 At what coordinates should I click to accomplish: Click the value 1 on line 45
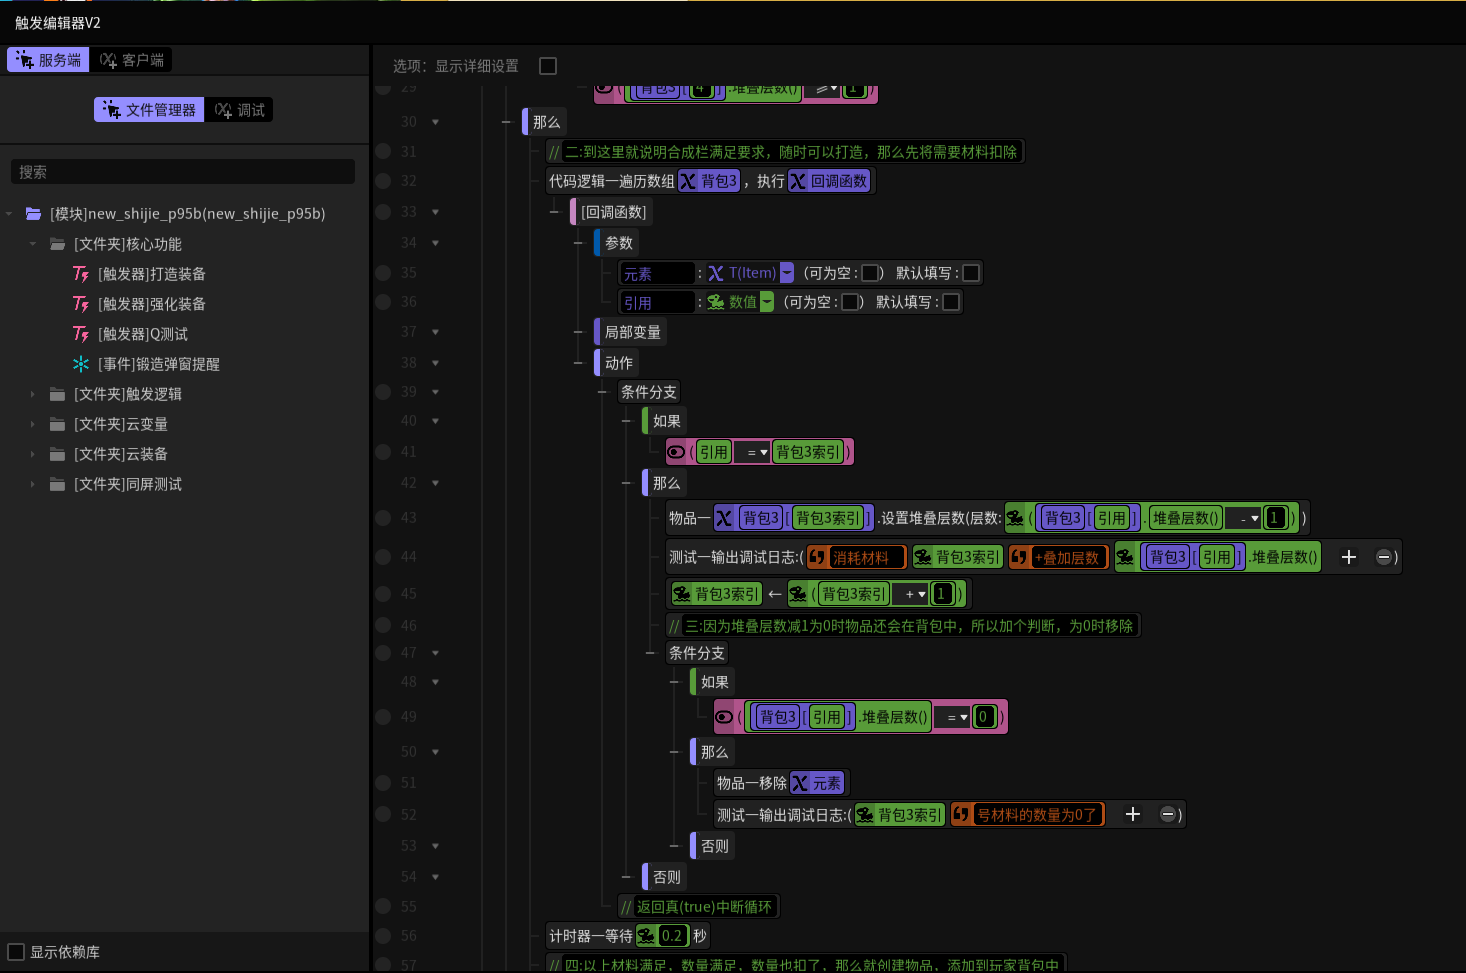(x=942, y=594)
